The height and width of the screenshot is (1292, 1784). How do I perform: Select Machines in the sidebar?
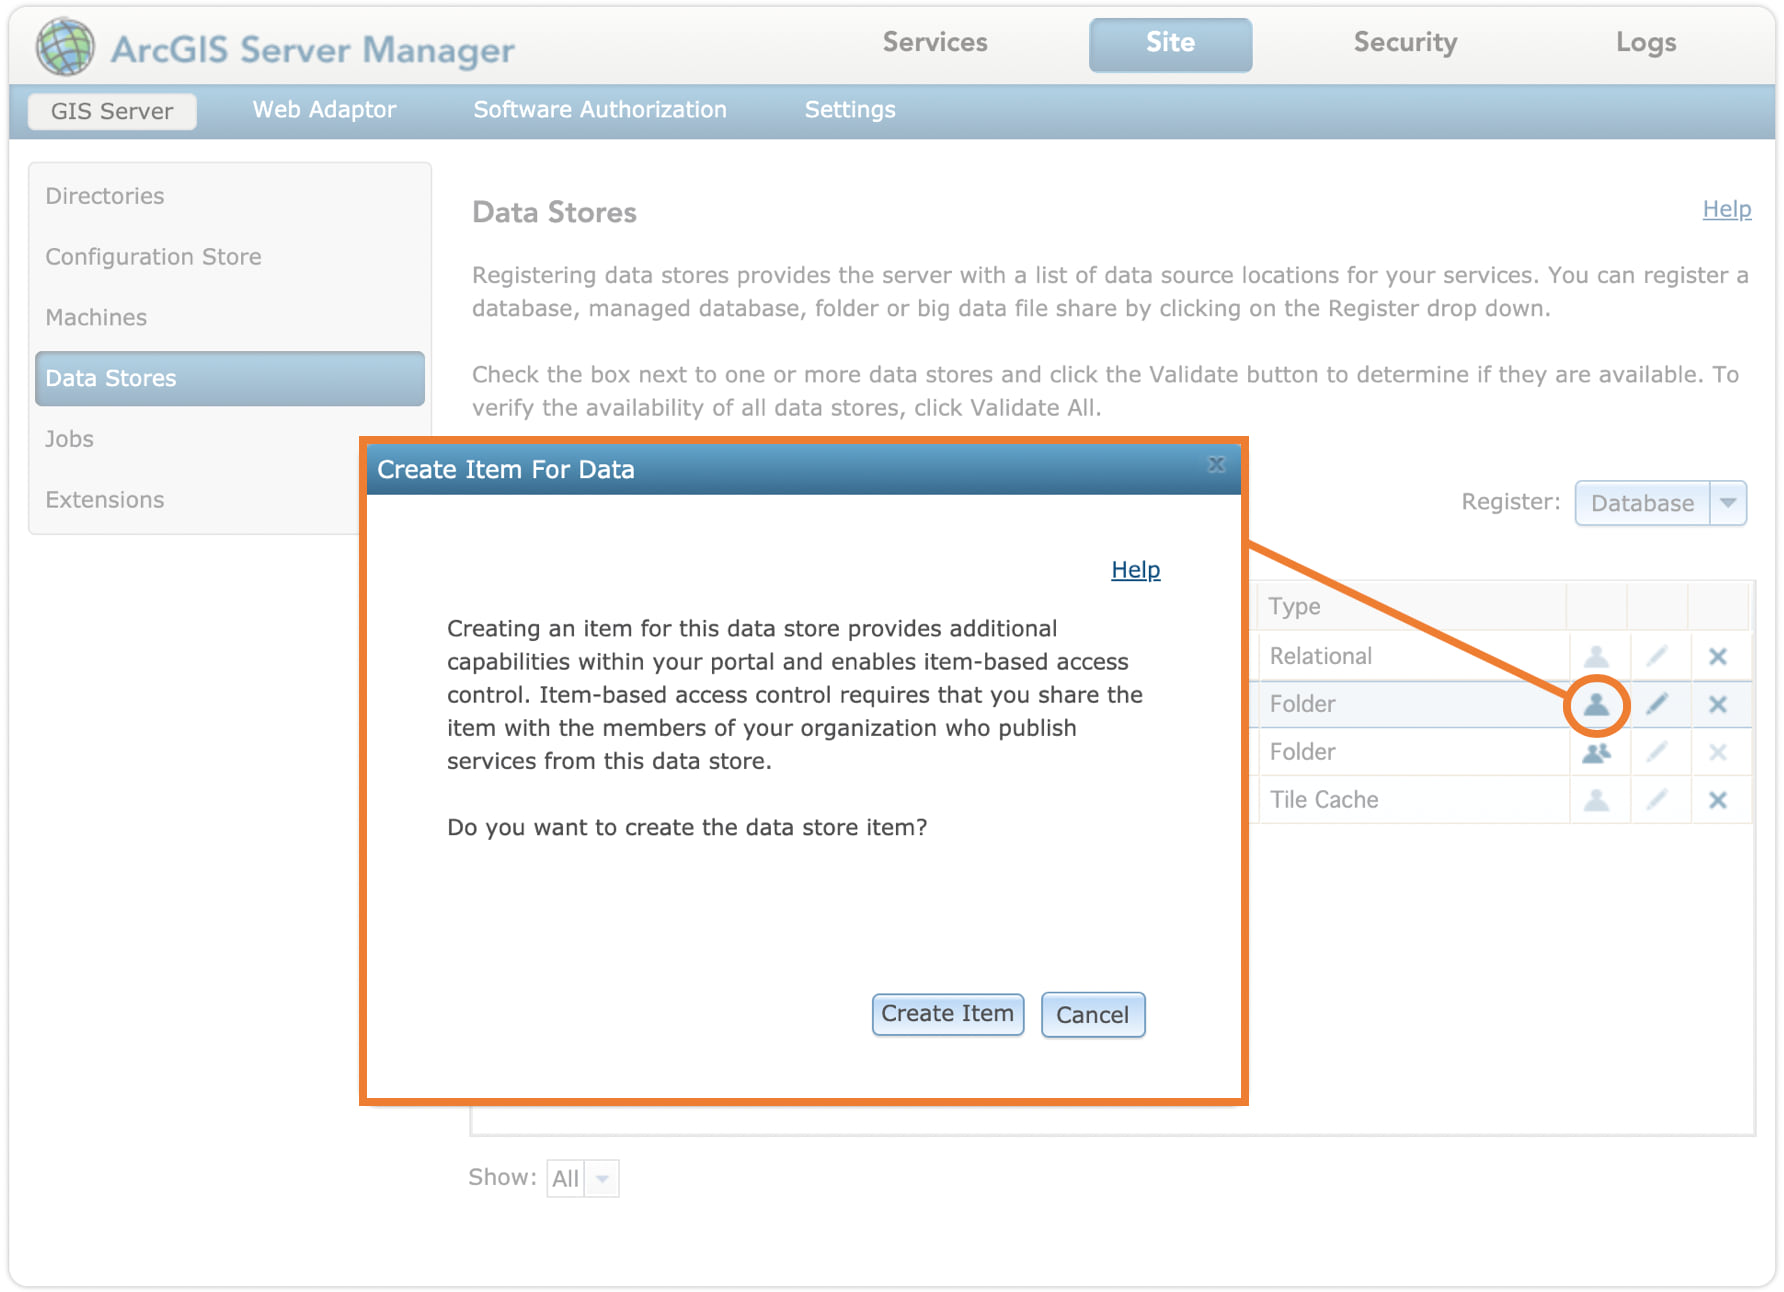[x=96, y=317]
